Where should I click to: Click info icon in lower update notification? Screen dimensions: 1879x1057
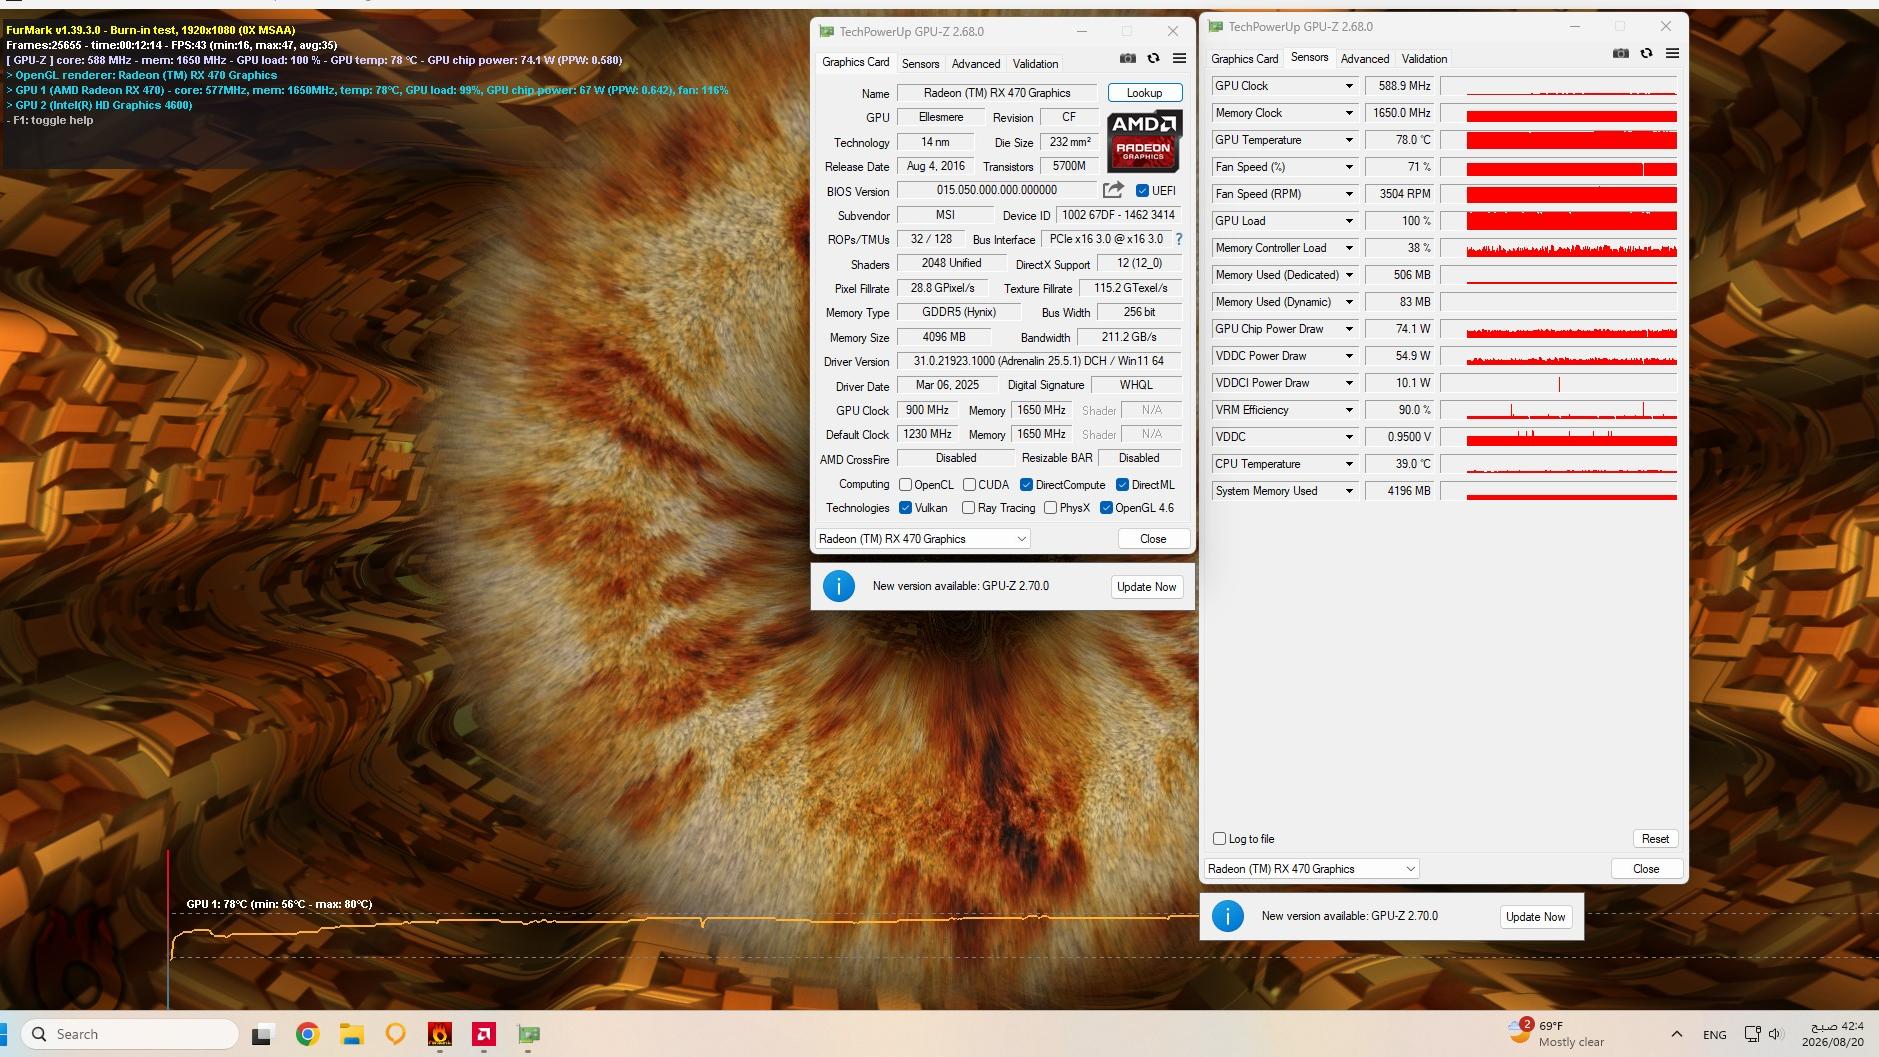click(1227, 916)
